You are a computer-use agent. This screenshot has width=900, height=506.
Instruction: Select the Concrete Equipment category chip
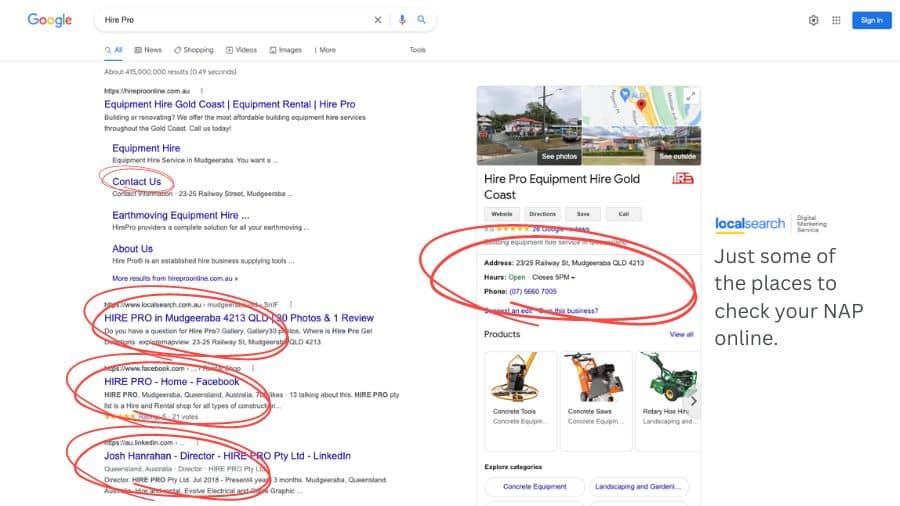(x=534, y=486)
